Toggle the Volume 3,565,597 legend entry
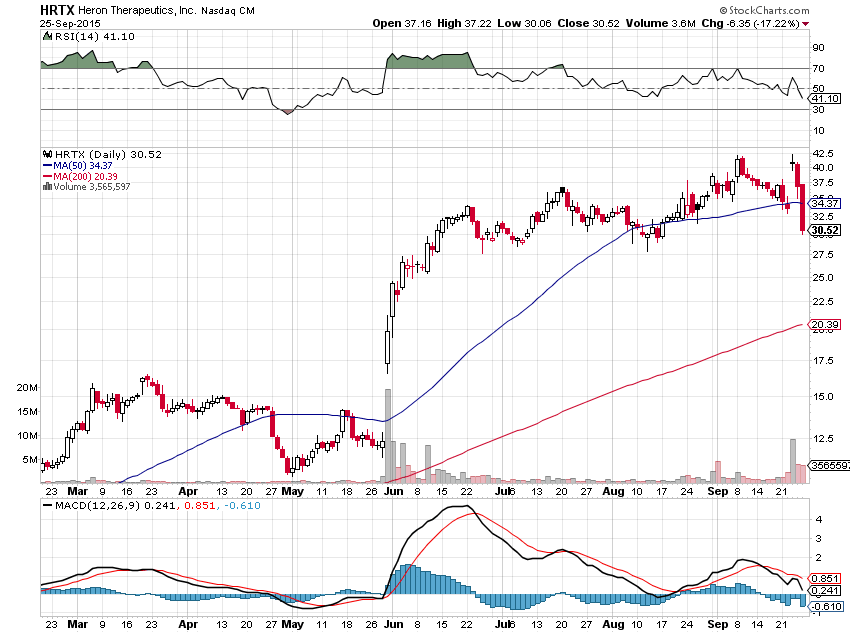Viewport: 850px width, 633px height. (x=93, y=186)
